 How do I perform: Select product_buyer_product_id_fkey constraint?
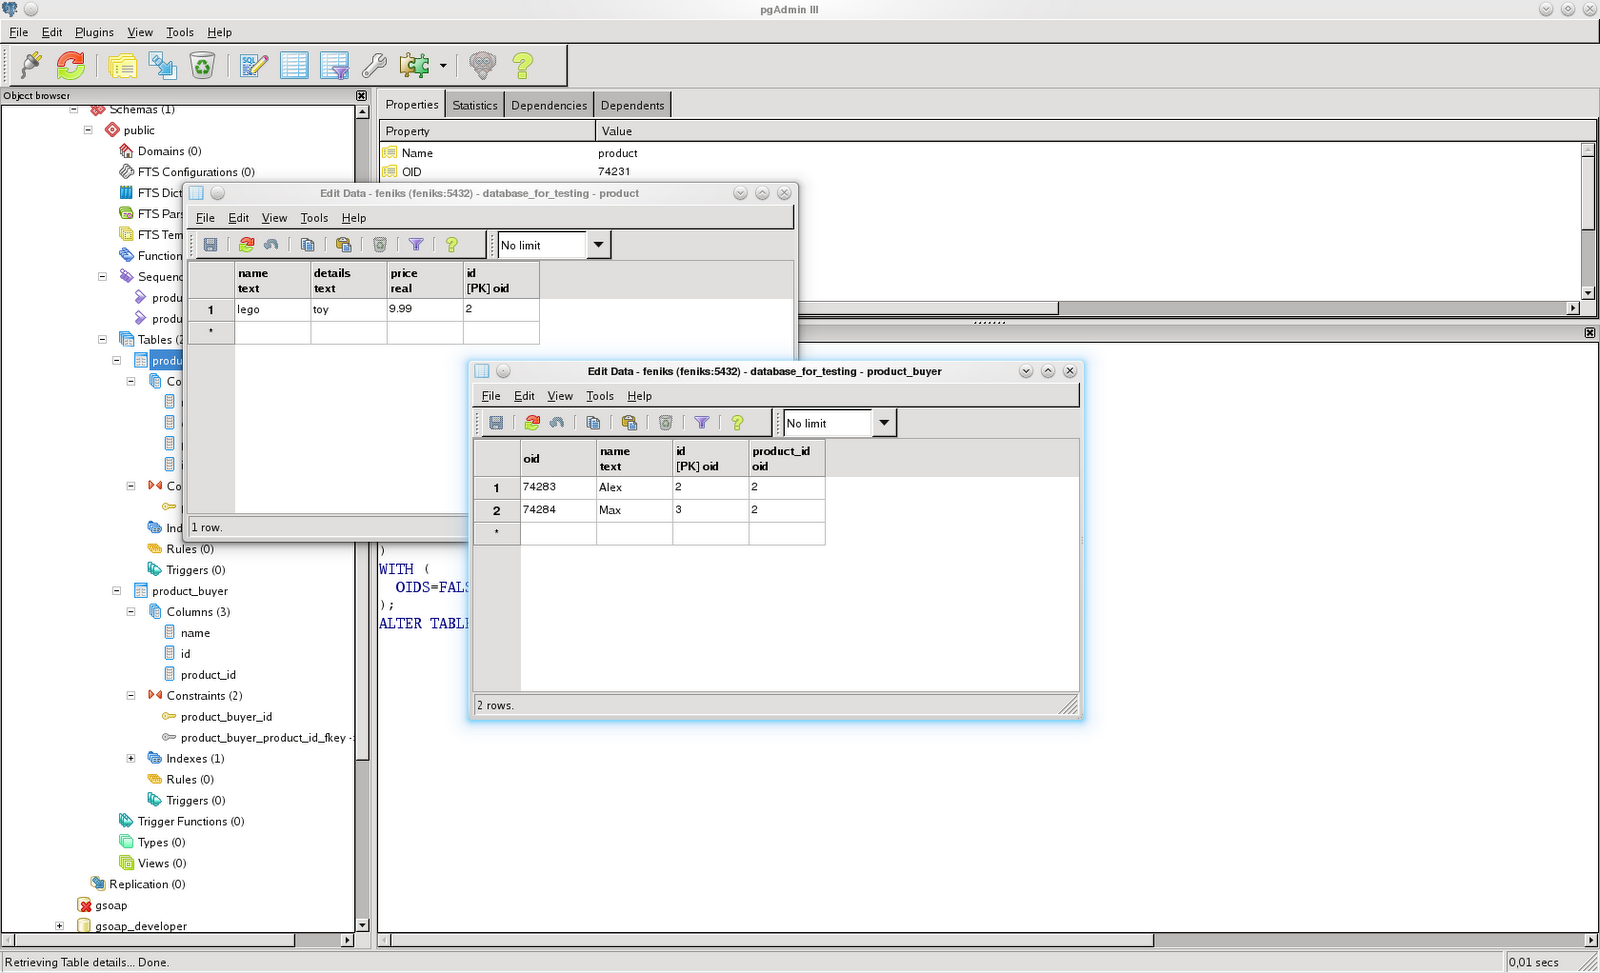(x=263, y=738)
